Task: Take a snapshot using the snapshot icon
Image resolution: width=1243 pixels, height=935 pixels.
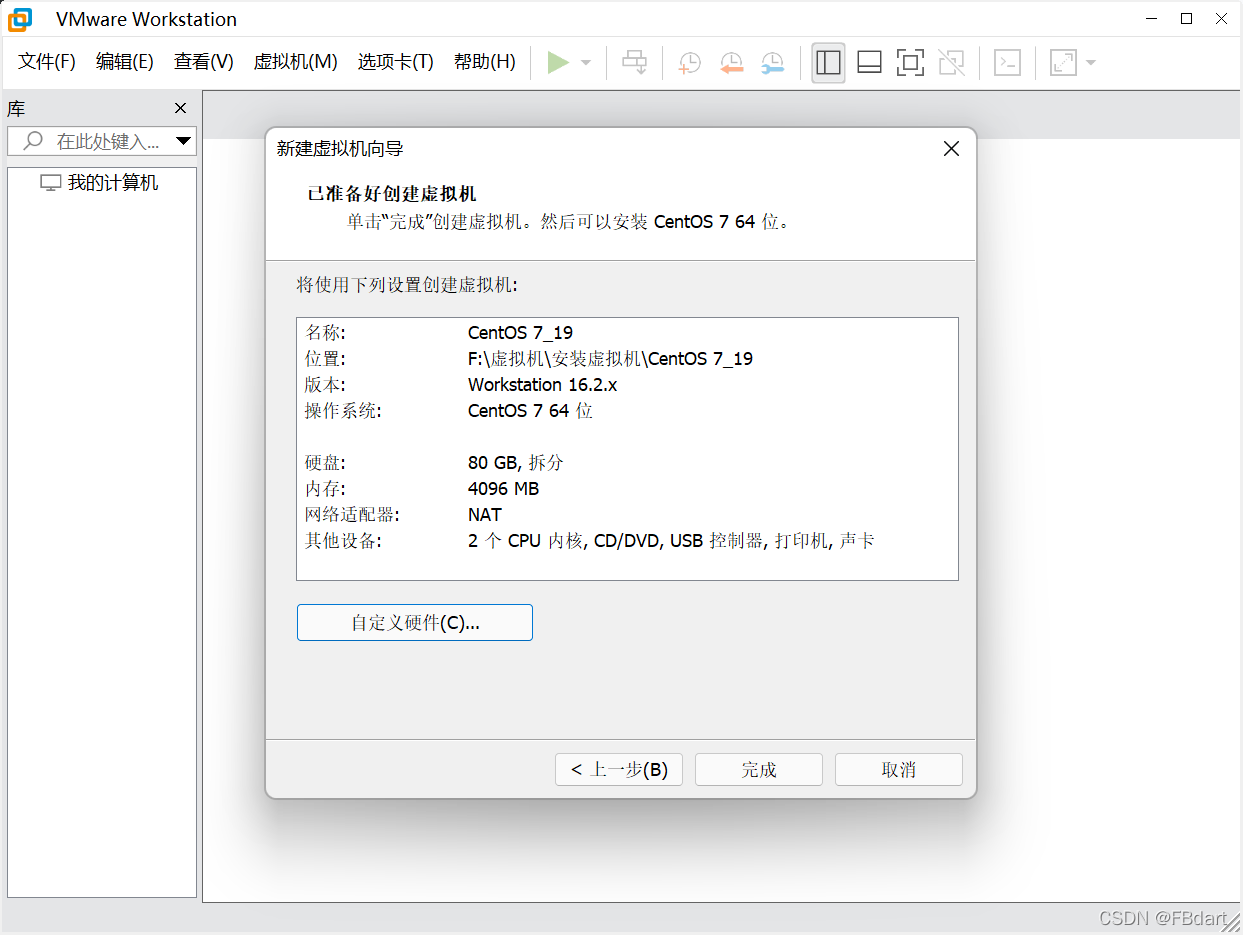Action: click(x=688, y=62)
